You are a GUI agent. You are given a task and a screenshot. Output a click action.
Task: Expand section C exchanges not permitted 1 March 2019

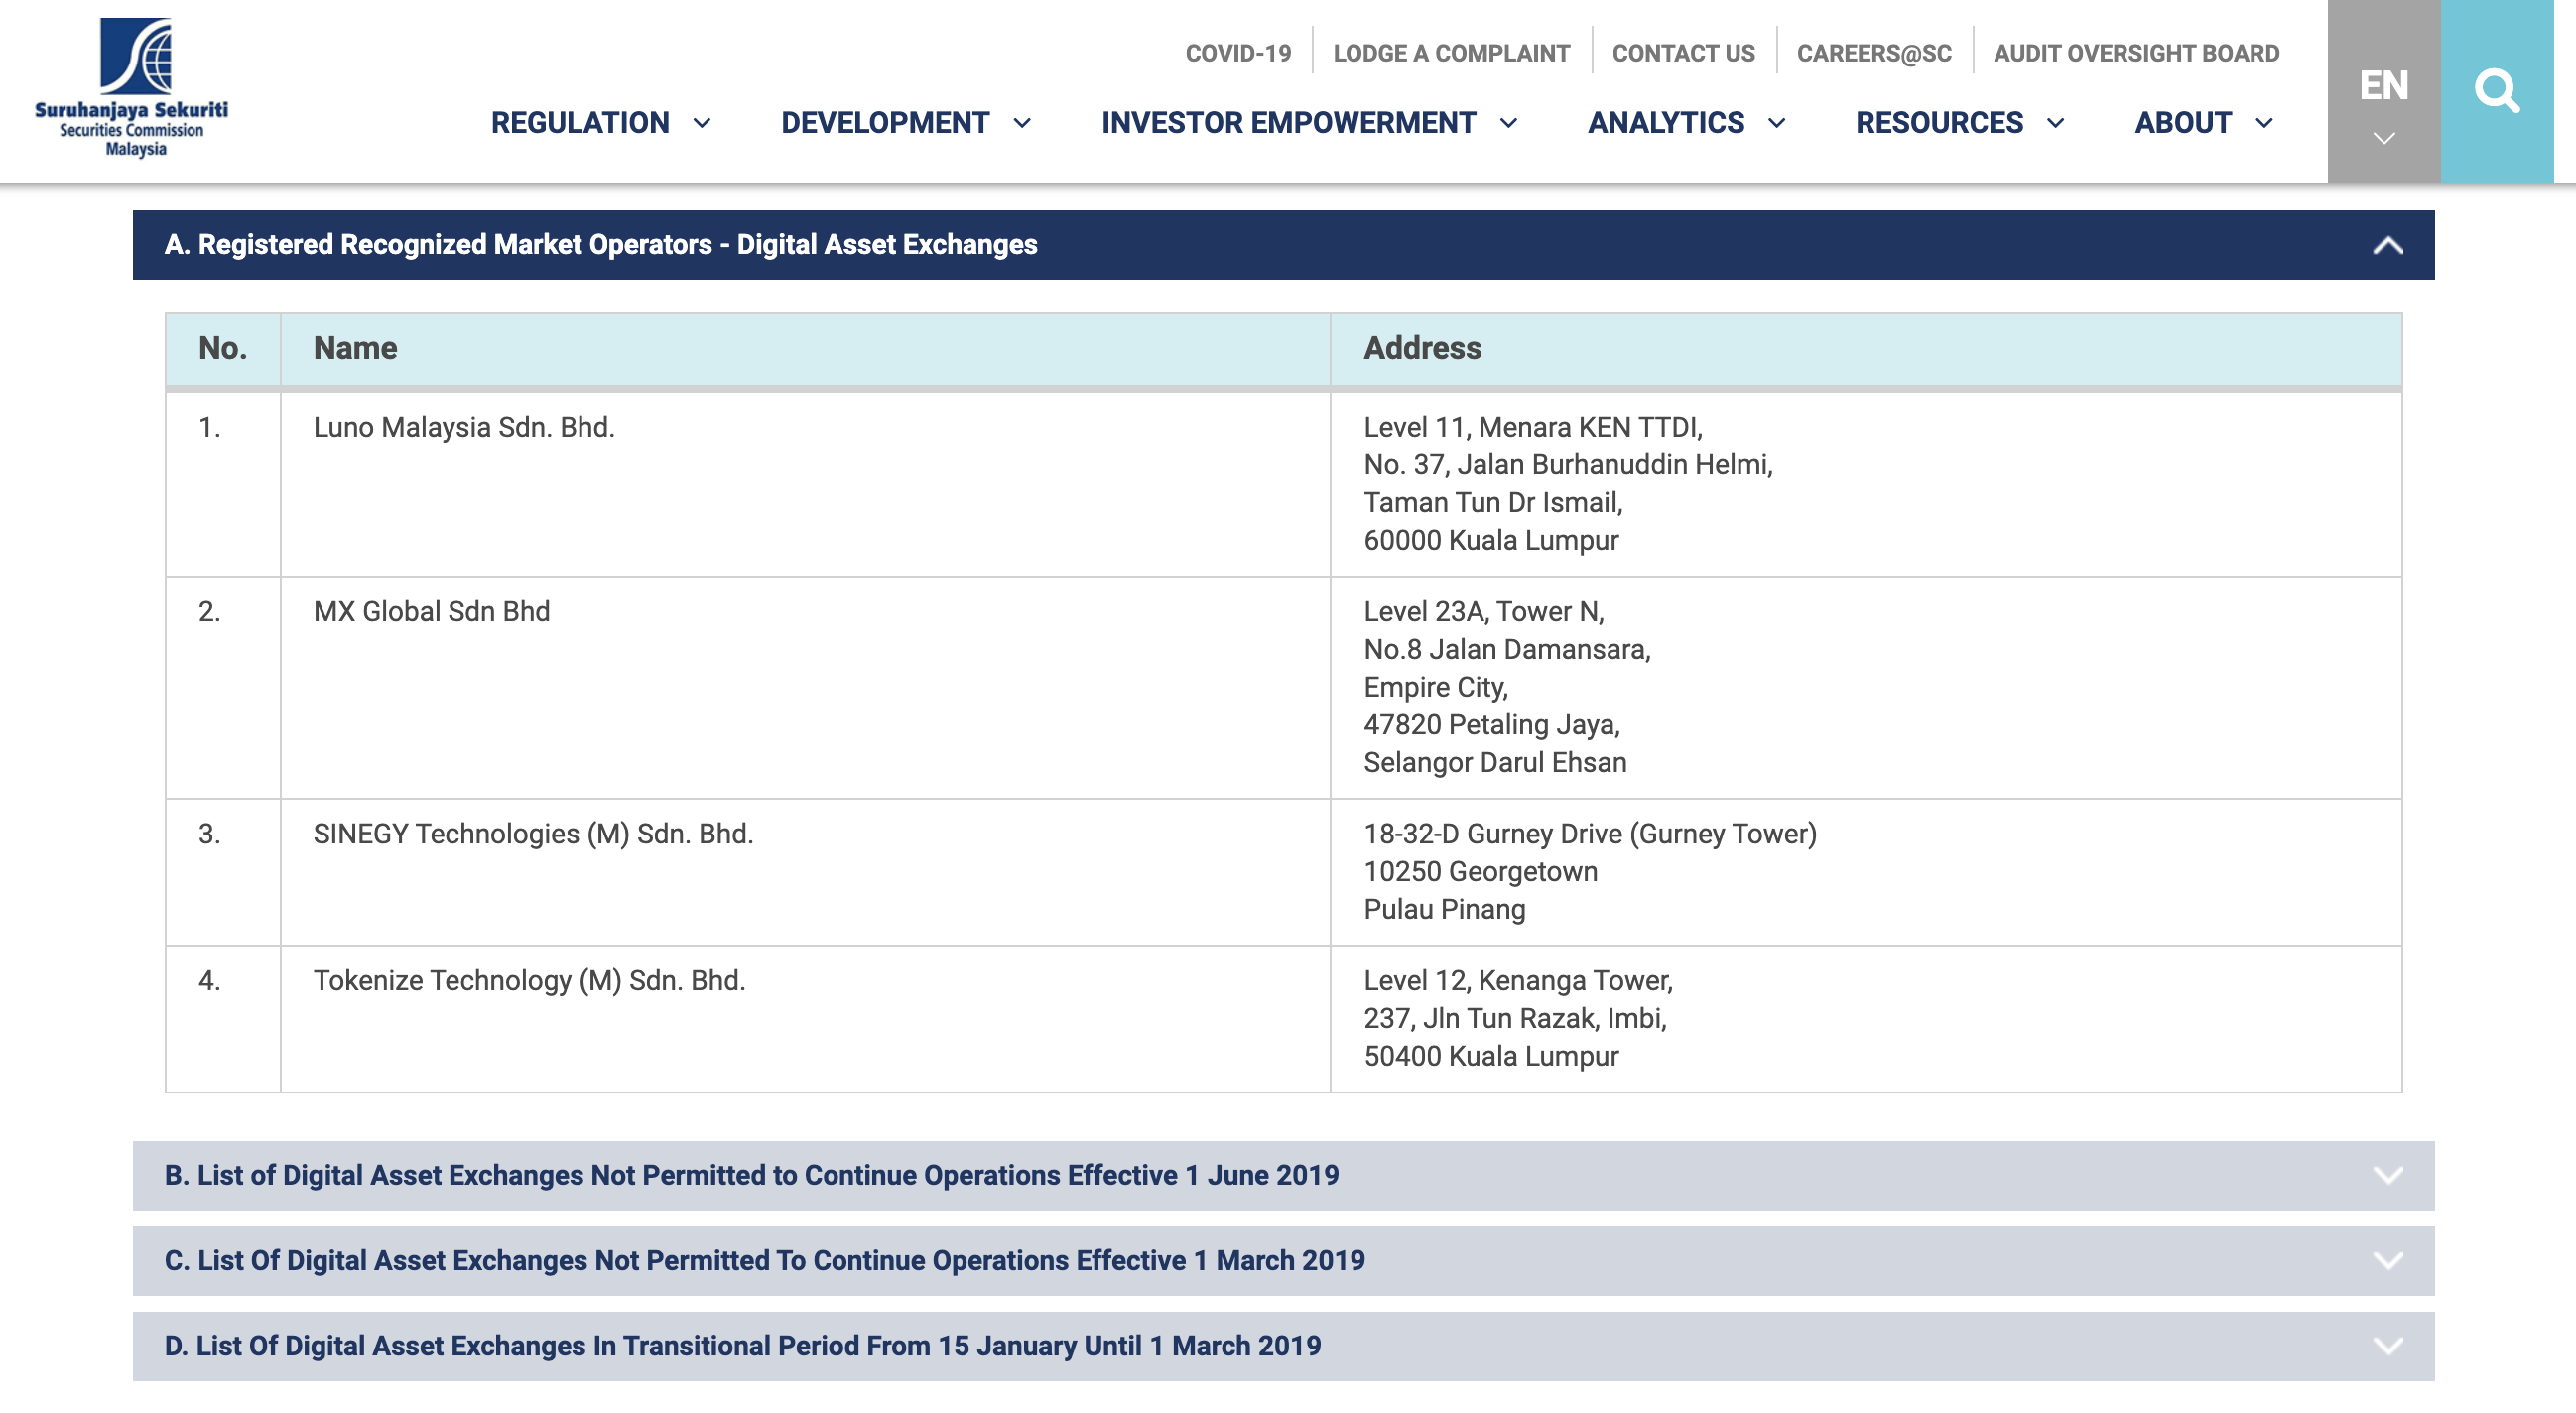tap(1283, 1260)
